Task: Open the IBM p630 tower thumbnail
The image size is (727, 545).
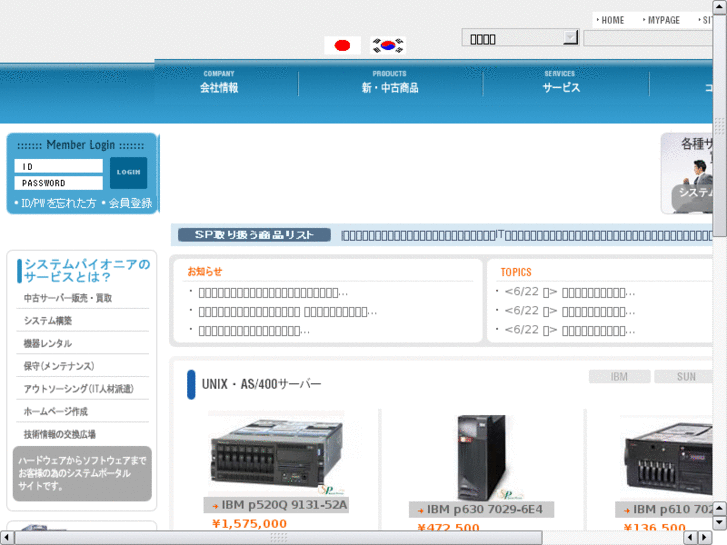Action: coord(482,457)
